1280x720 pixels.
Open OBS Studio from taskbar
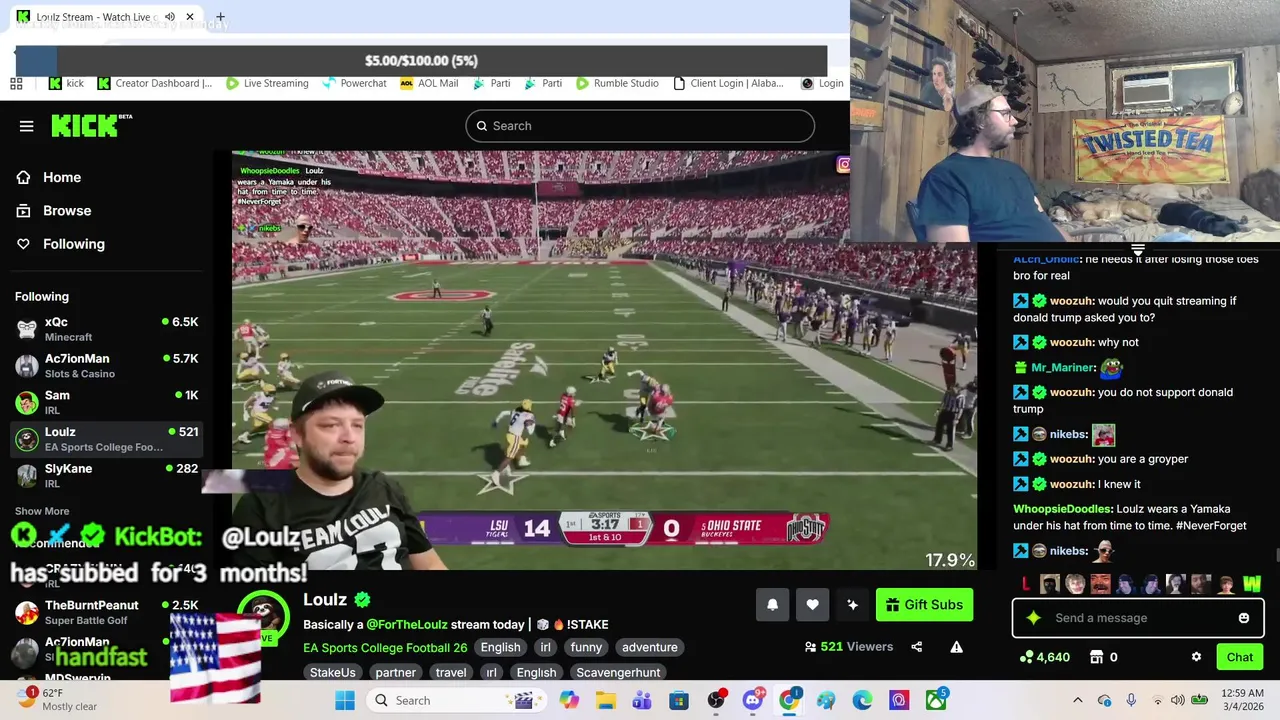coord(716,700)
